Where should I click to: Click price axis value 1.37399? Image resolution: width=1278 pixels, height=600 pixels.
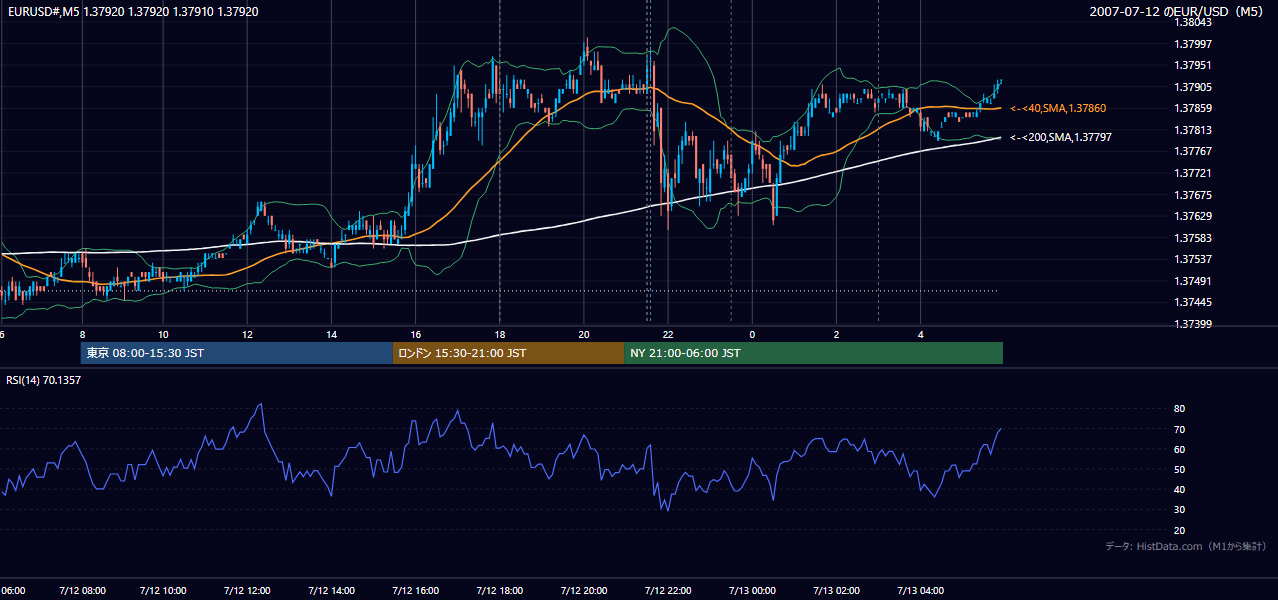[x=1193, y=324]
